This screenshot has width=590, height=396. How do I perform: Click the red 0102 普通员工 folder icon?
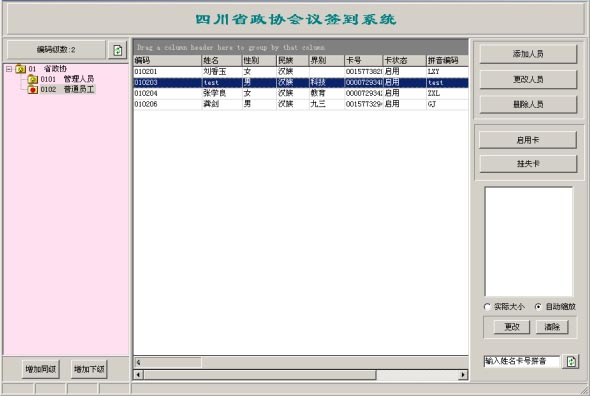click(33, 90)
